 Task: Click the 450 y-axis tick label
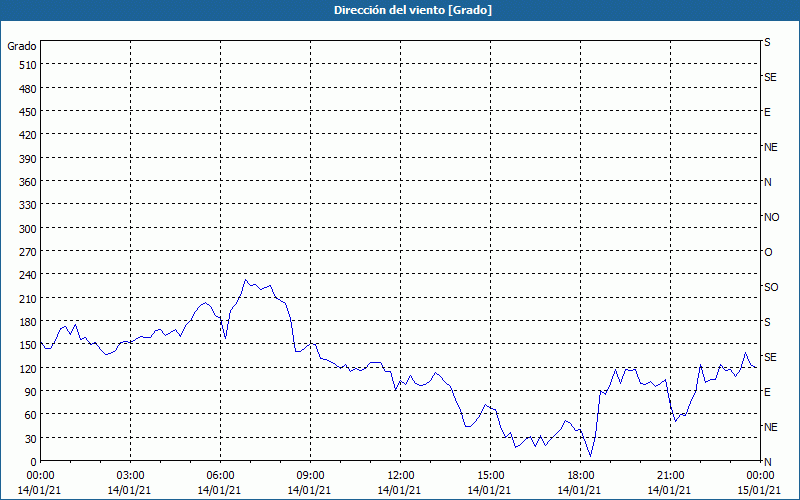coord(28,112)
